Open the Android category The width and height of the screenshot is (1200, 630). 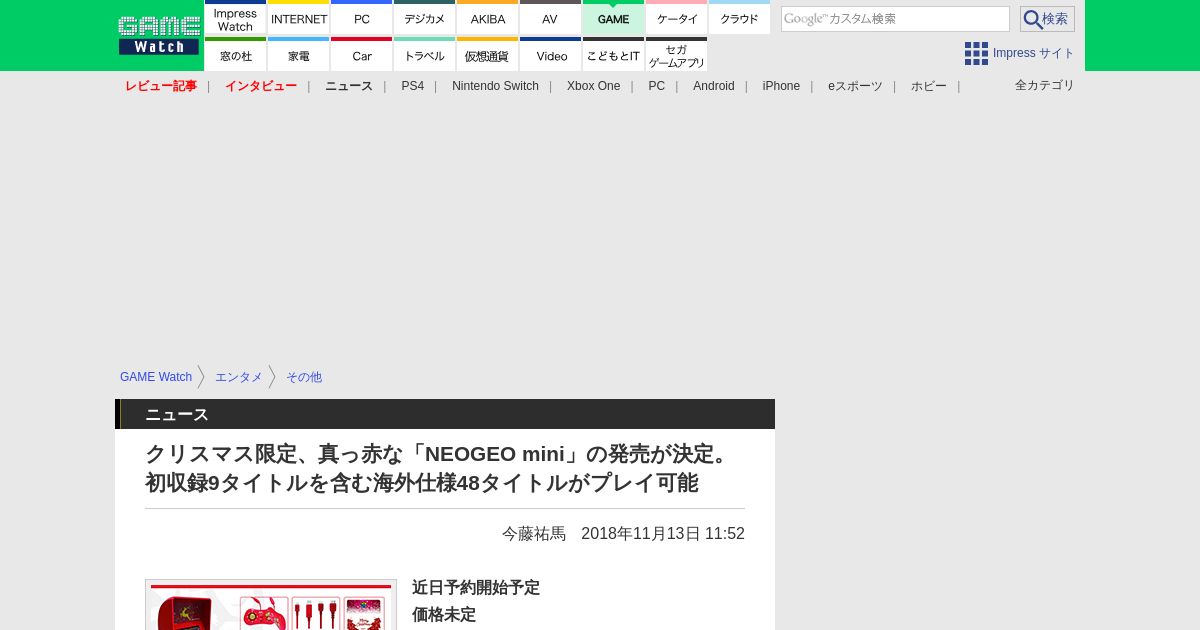pyautogui.click(x=714, y=86)
